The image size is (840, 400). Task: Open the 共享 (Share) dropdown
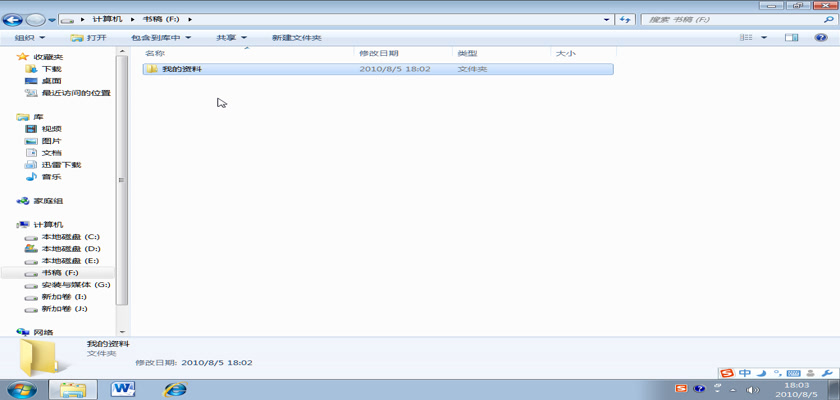coord(231,38)
